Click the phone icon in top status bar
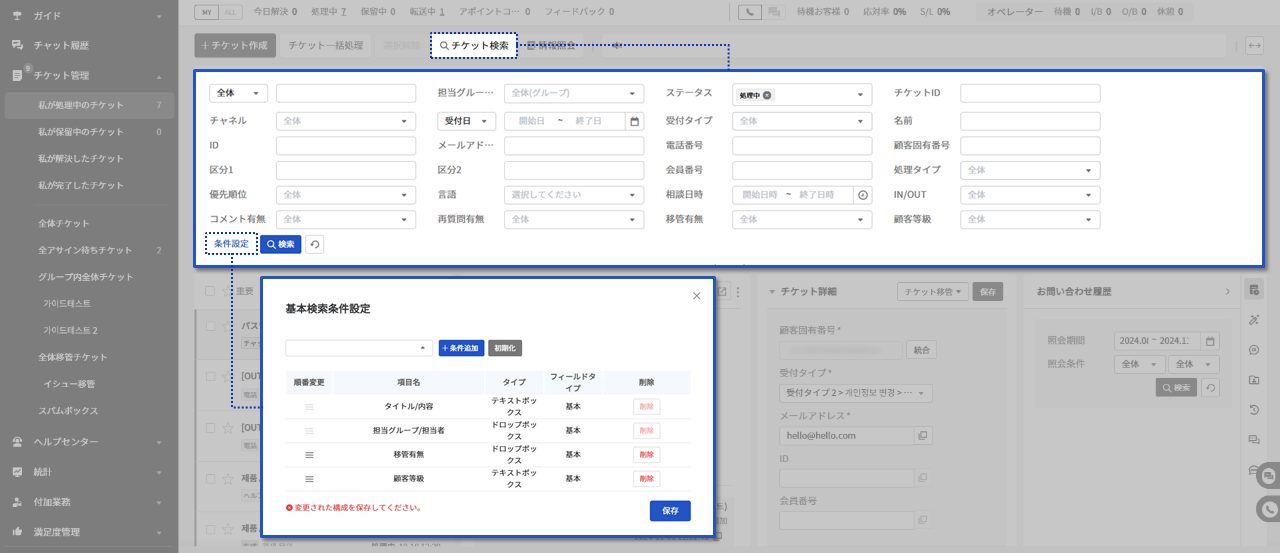 pyautogui.click(x=748, y=12)
